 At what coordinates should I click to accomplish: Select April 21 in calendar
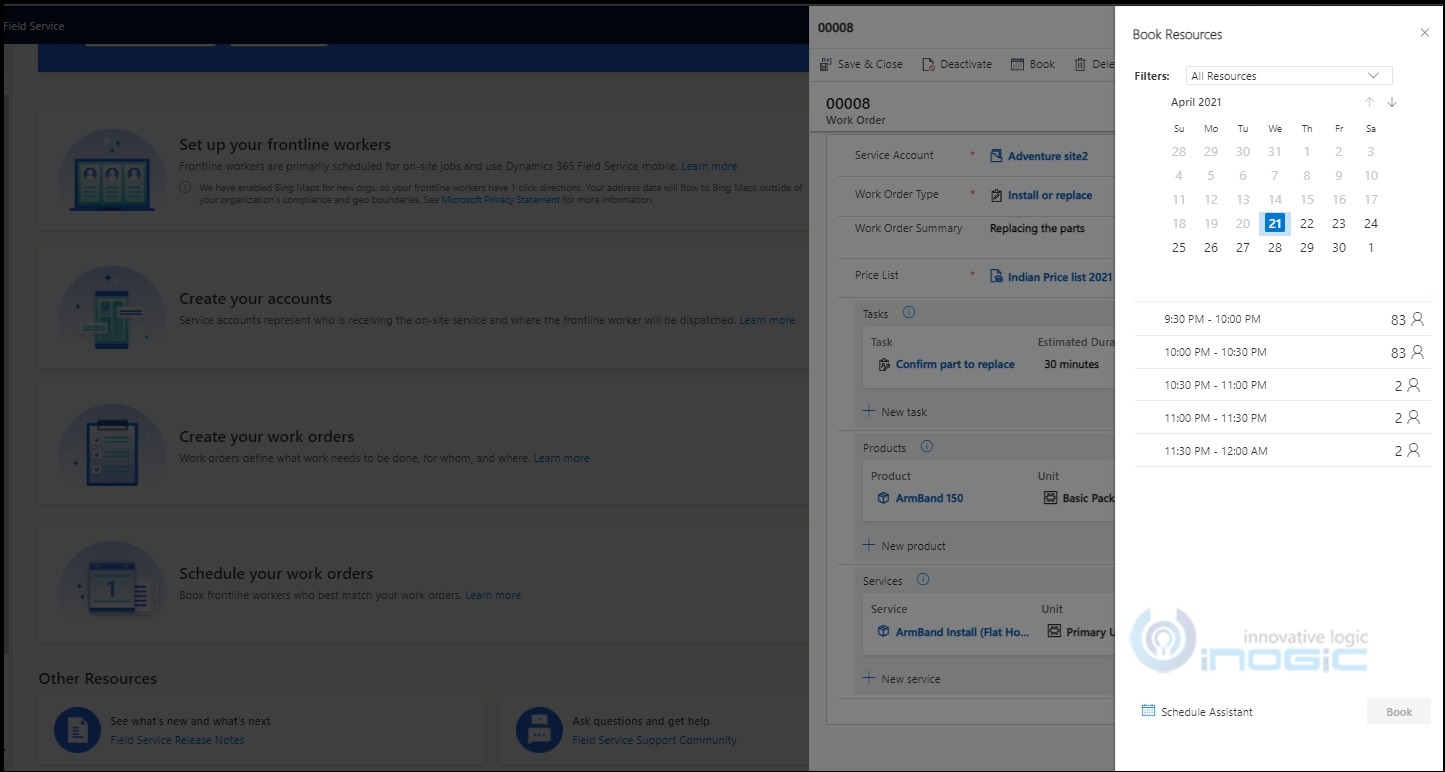1275,223
